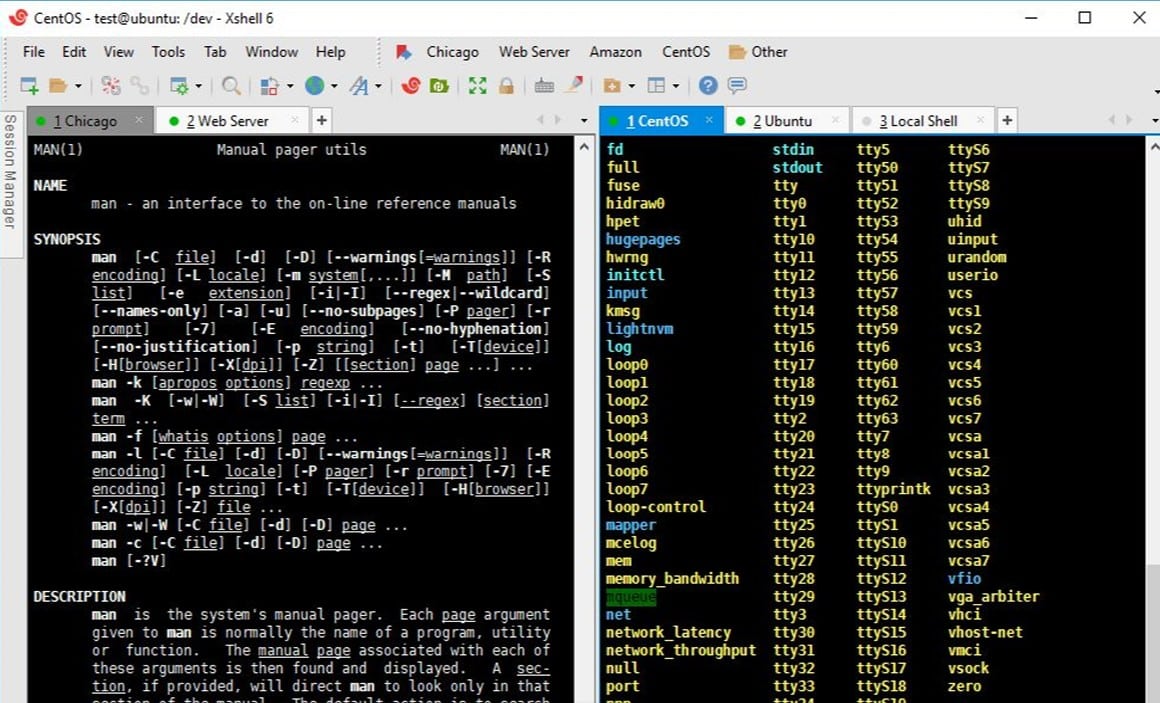Add a new tab beside Local Shell
Screen dimensions: 1160x703
[x=1007, y=120]
